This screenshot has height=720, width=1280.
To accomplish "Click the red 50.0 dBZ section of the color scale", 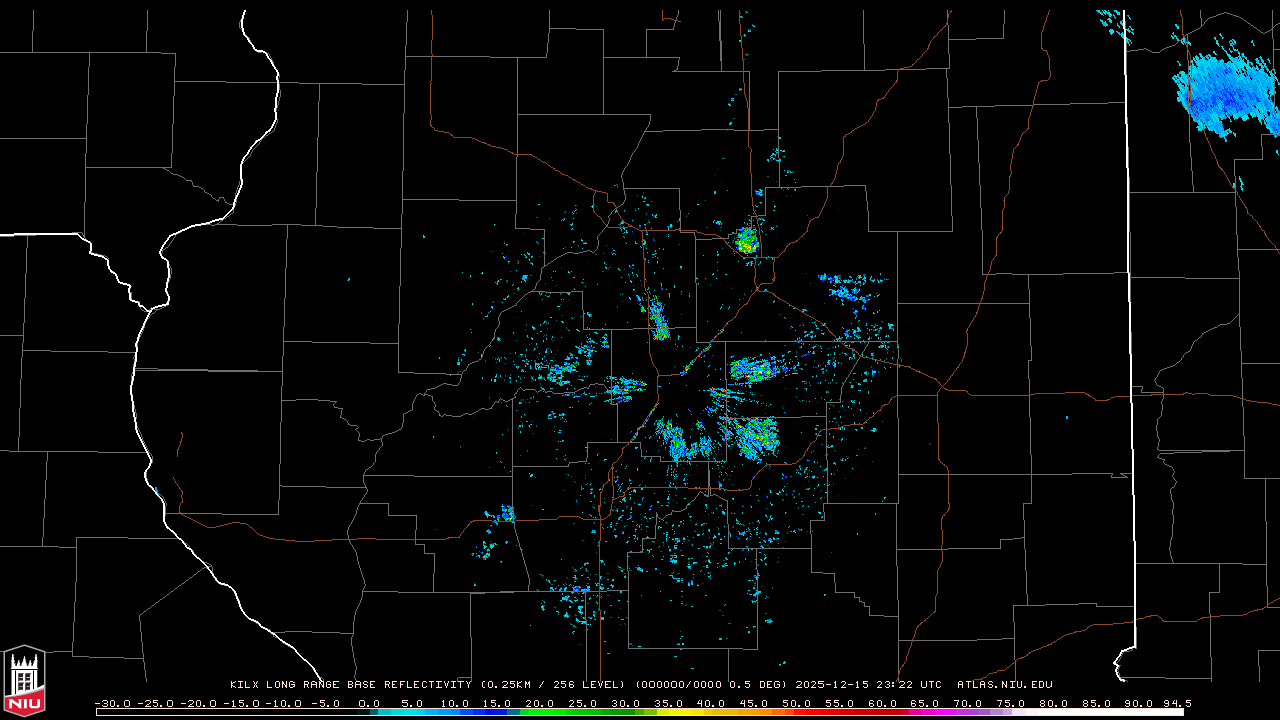I will (797, 712).
